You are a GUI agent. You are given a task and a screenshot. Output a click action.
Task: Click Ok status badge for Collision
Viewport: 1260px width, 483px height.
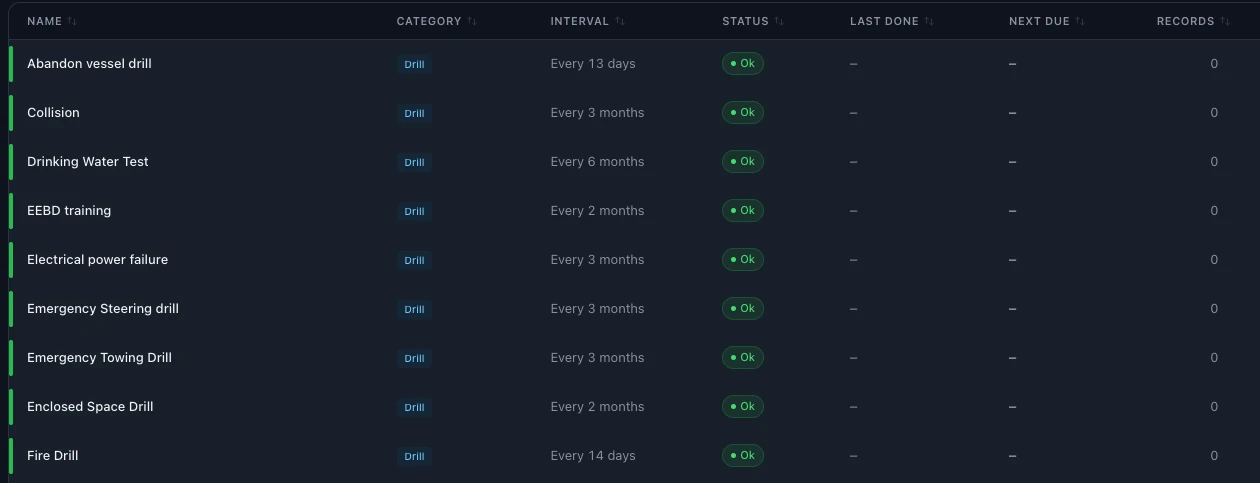(743, 112)
